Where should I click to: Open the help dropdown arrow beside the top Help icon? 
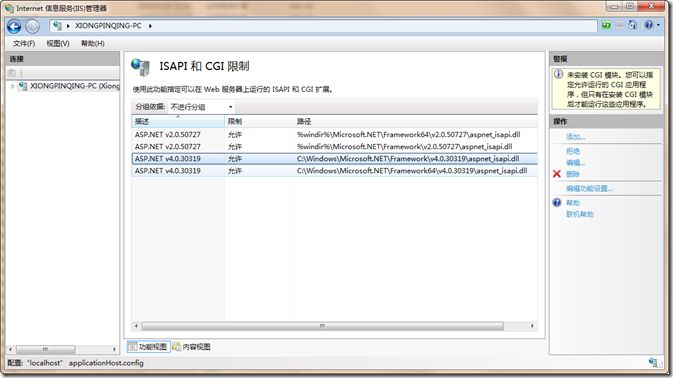[x=658, y=26]
